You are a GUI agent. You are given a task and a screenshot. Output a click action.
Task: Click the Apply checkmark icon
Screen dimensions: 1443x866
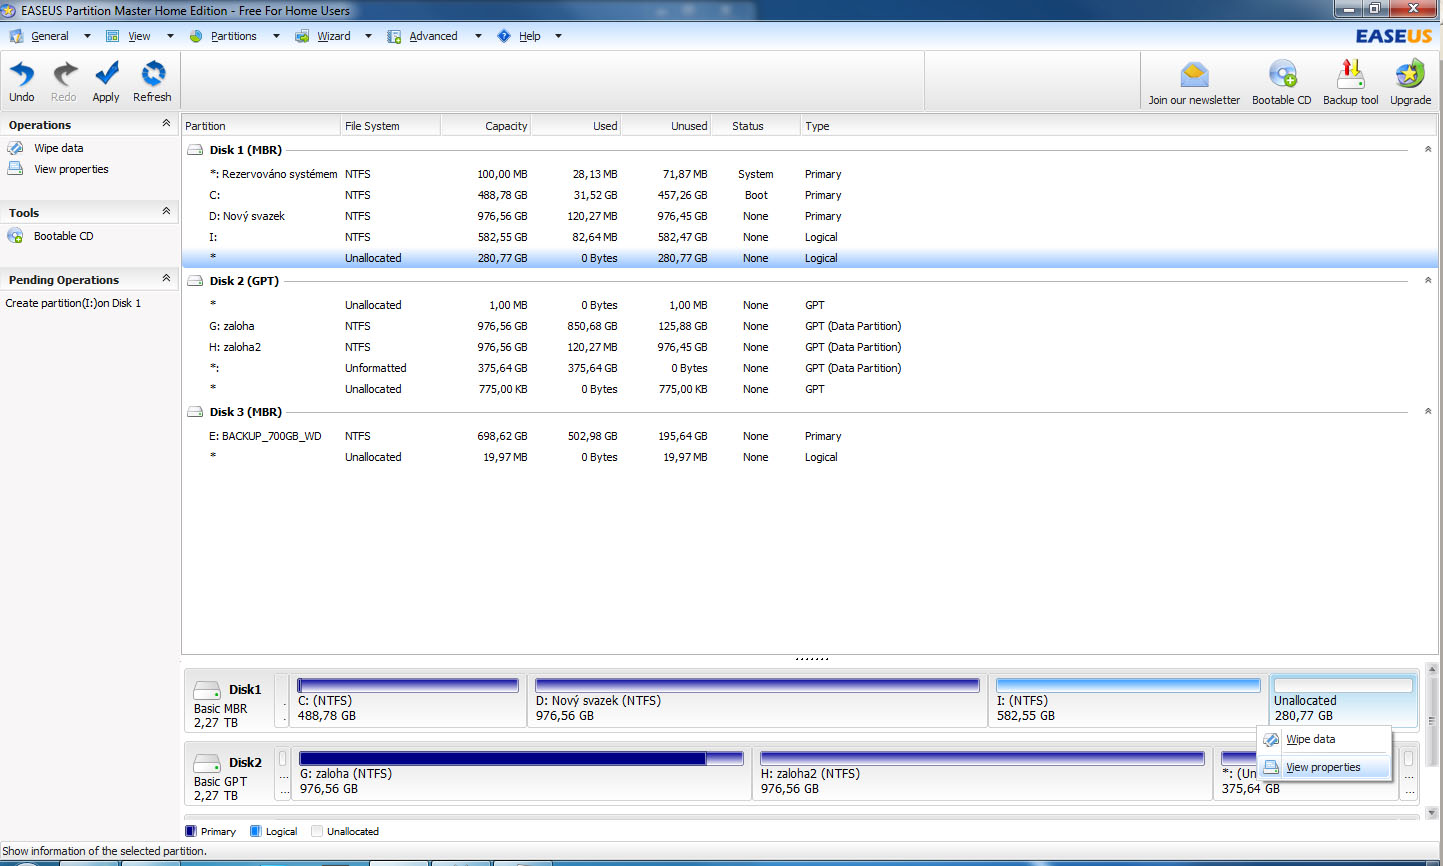[106, 76]
